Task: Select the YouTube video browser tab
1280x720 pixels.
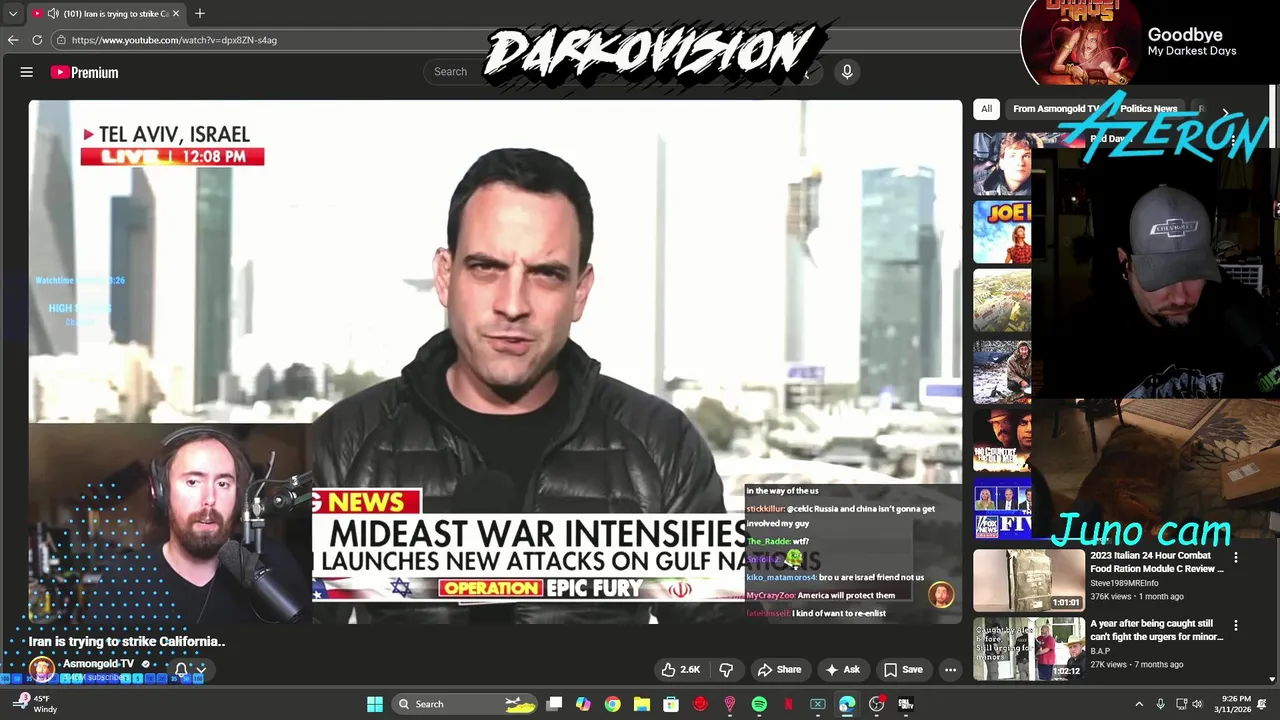Action: [107, 13]
